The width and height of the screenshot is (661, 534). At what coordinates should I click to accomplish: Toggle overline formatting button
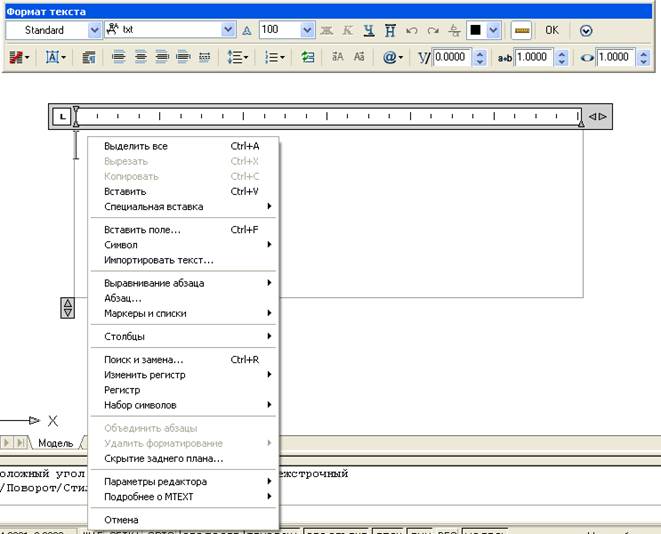click(x=390, y=31)
